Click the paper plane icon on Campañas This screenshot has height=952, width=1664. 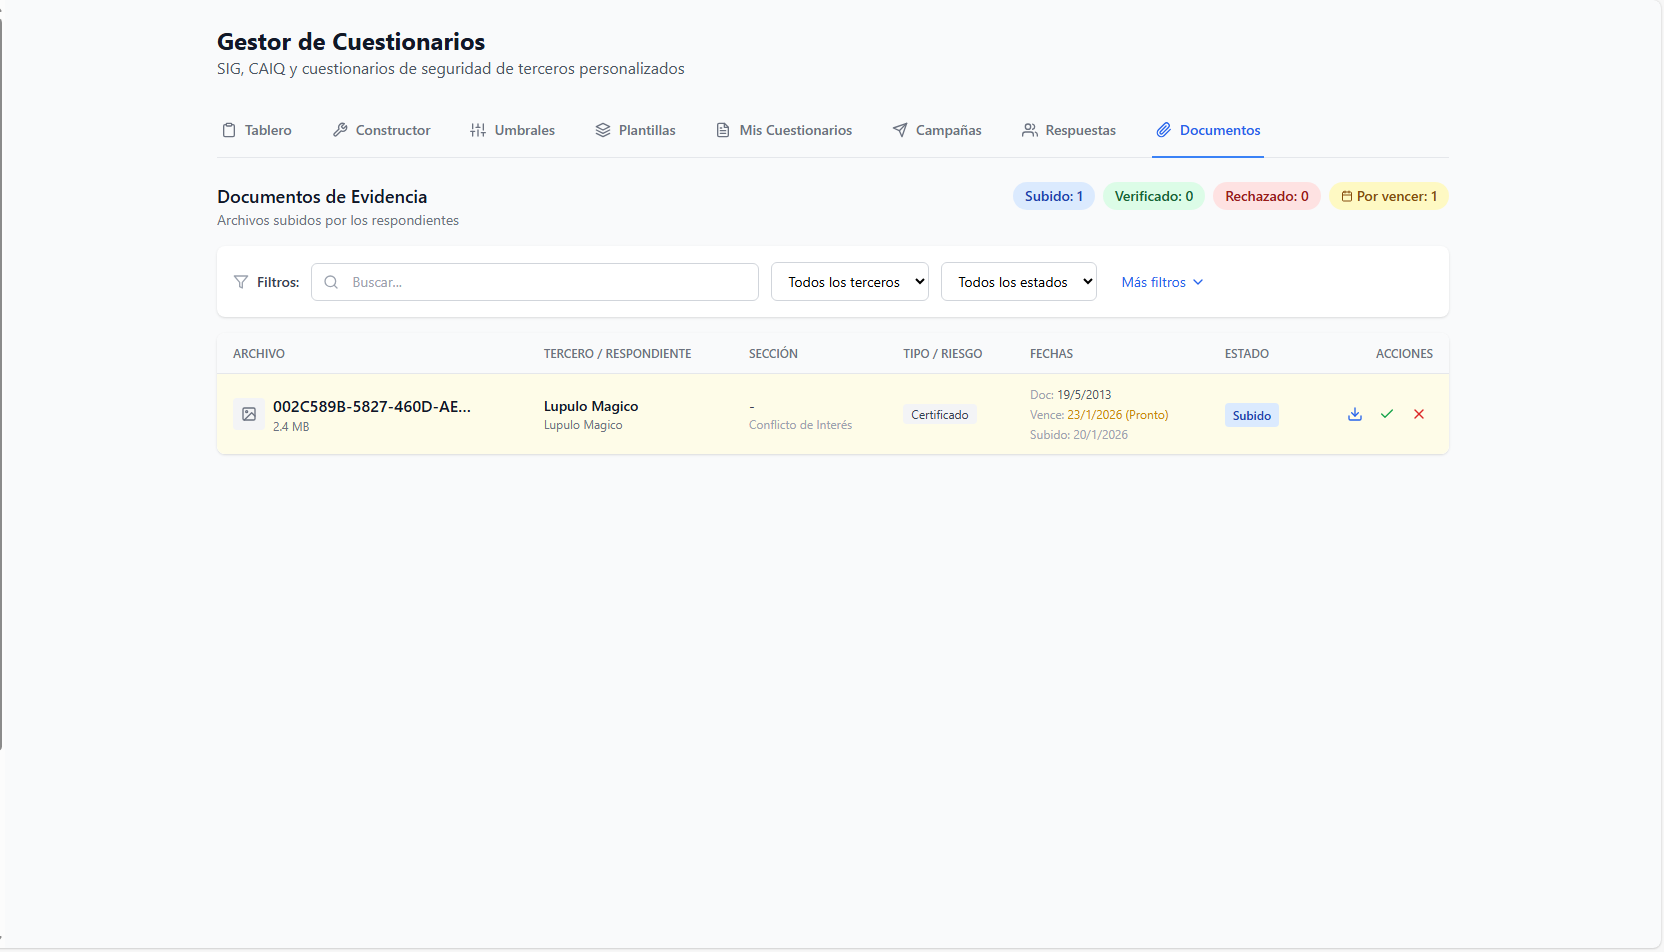coord(899,130)
